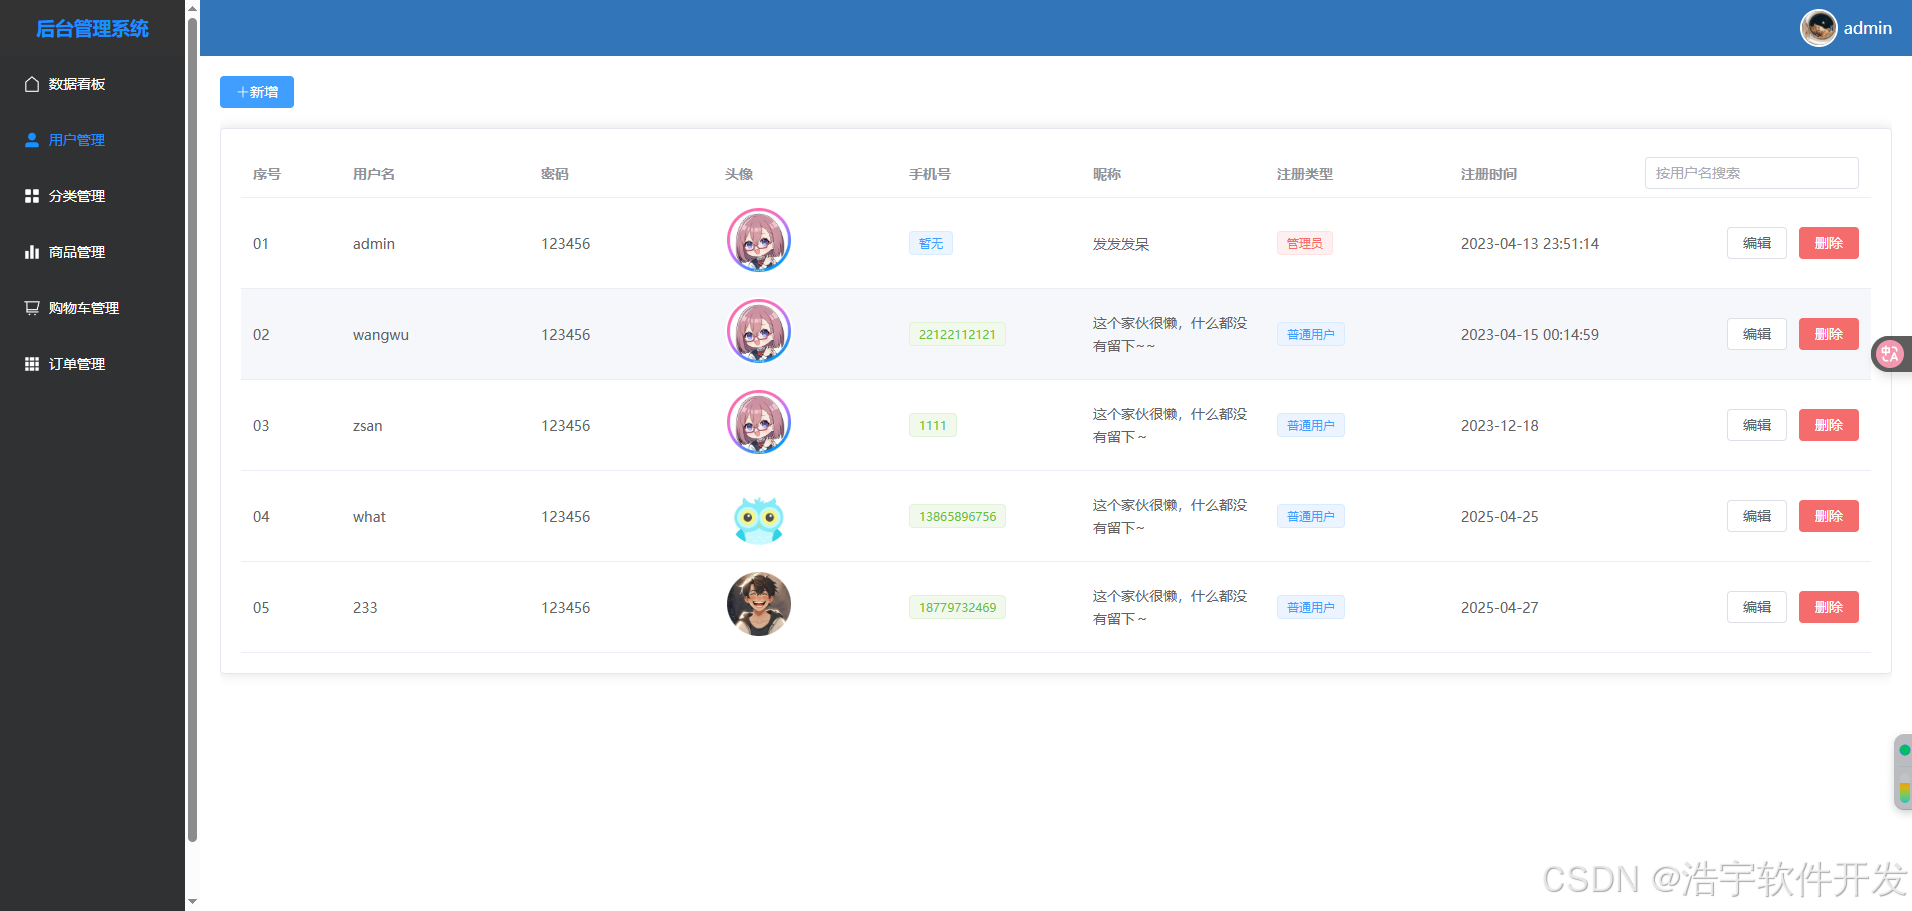Click registration time 2023-04-13 23:51:14

pos(1530,244)
